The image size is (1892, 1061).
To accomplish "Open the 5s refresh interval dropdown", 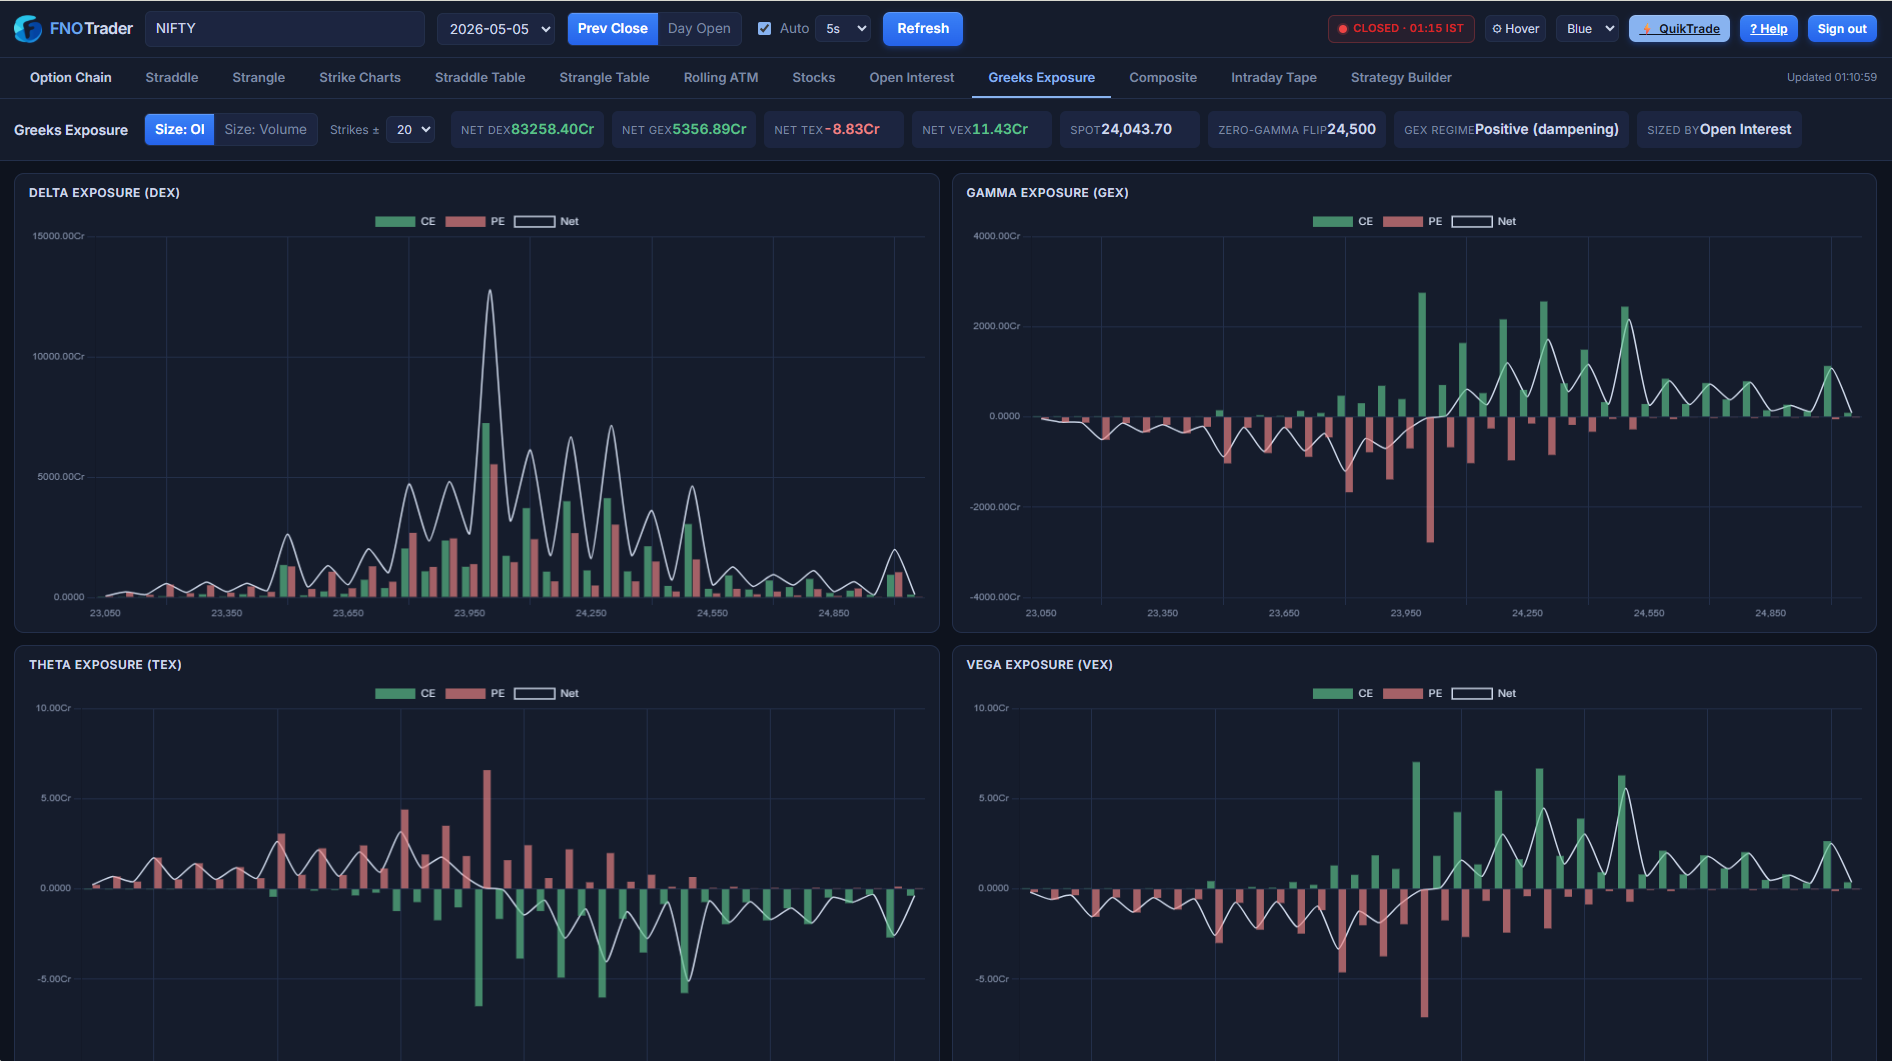I will (x=843, y=29).
